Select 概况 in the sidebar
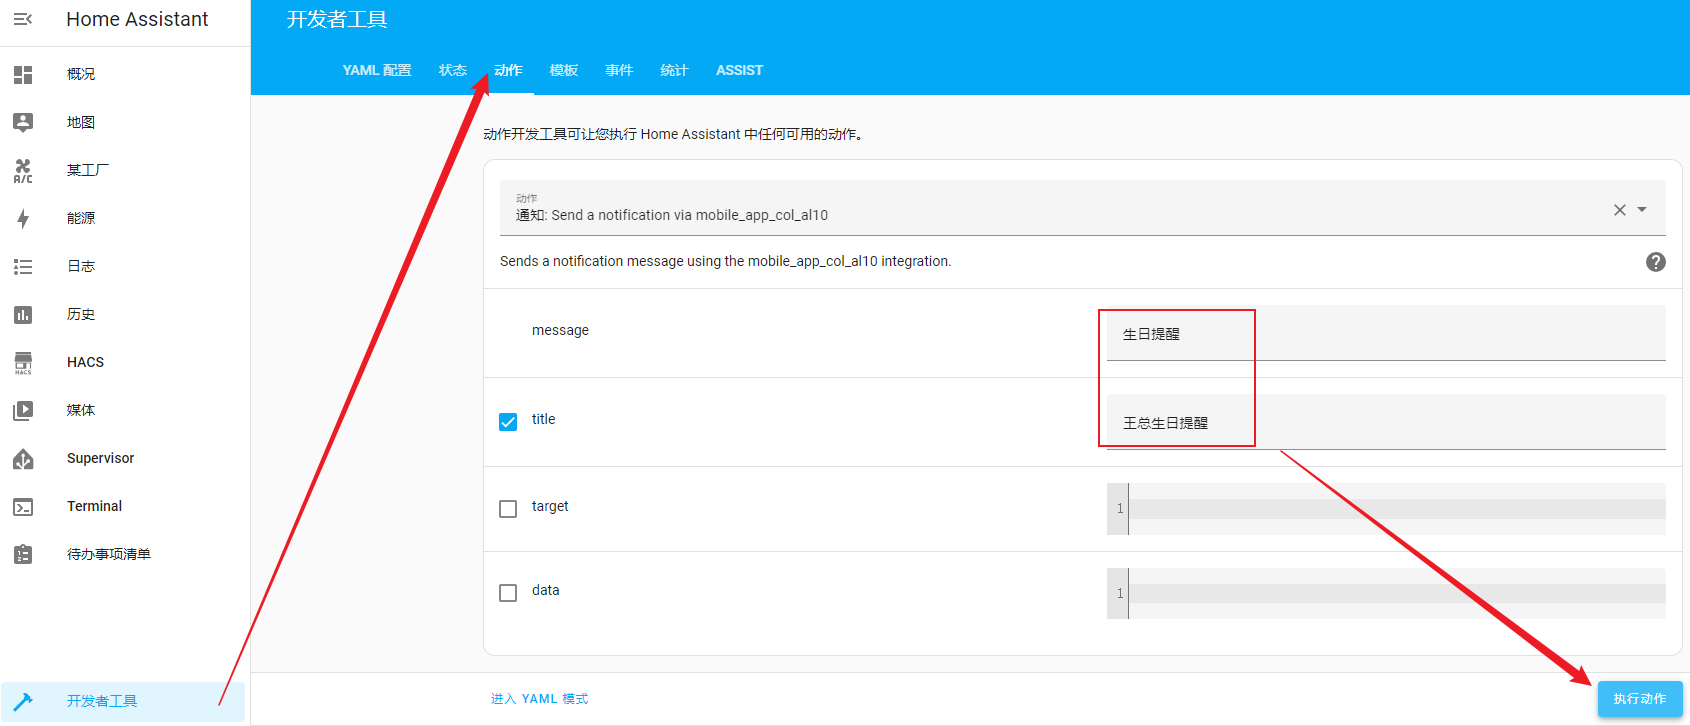 (81, 74)
